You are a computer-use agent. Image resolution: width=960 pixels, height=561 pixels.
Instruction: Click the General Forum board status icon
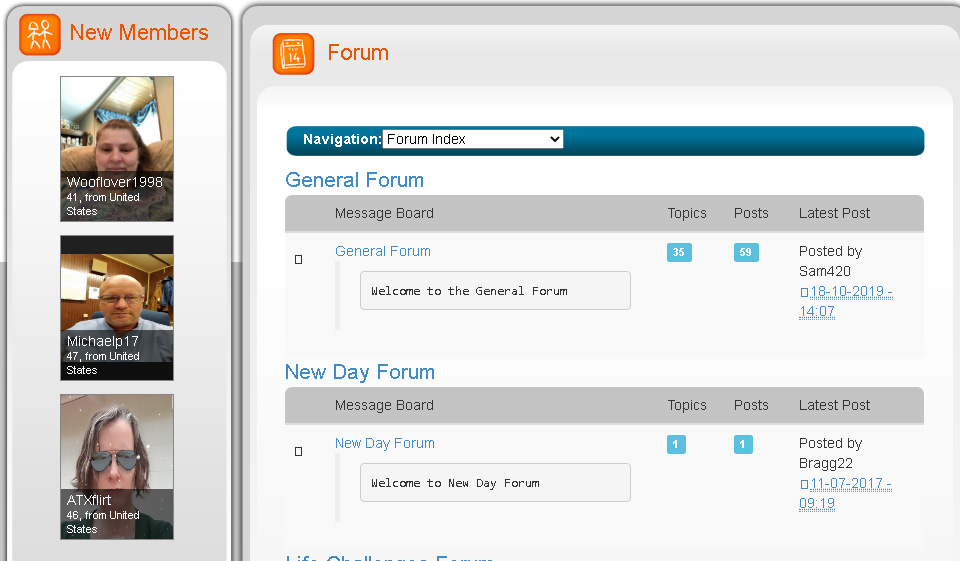point(298,259)
